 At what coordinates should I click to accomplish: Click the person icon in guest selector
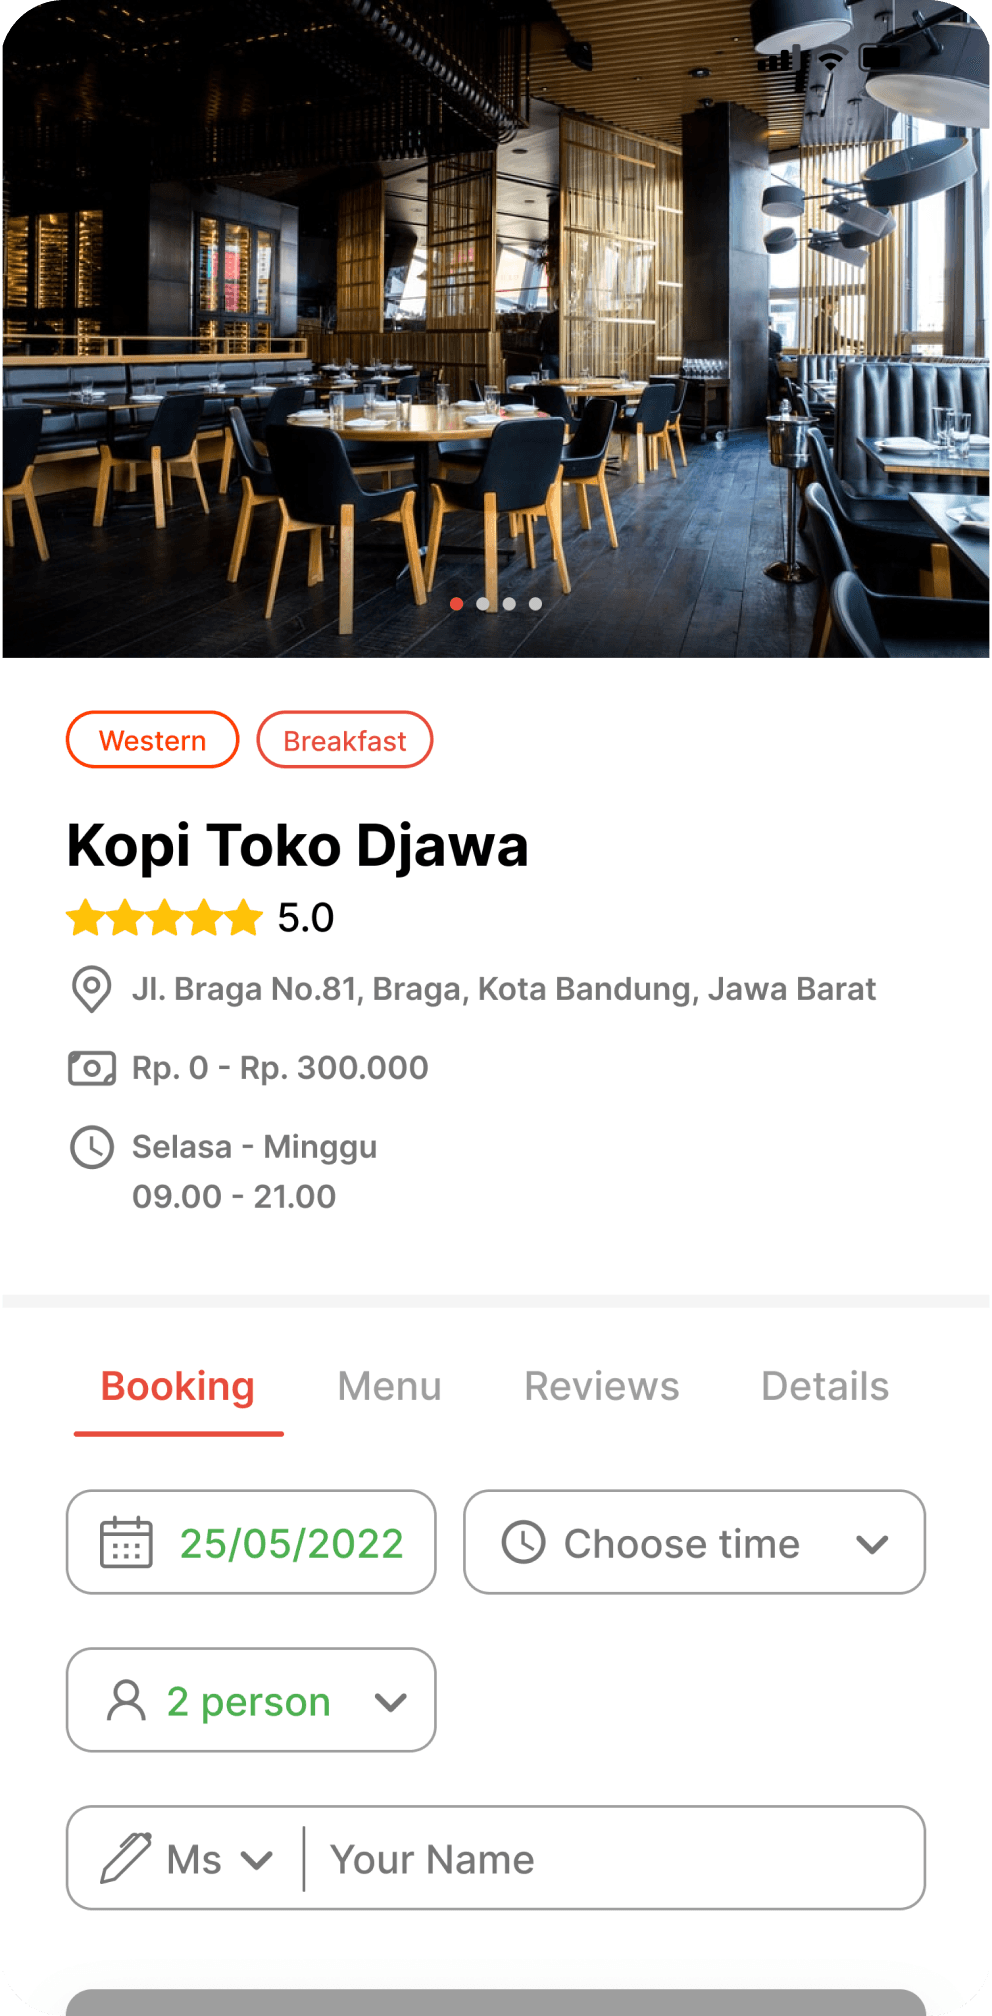tap(126, 1700)
